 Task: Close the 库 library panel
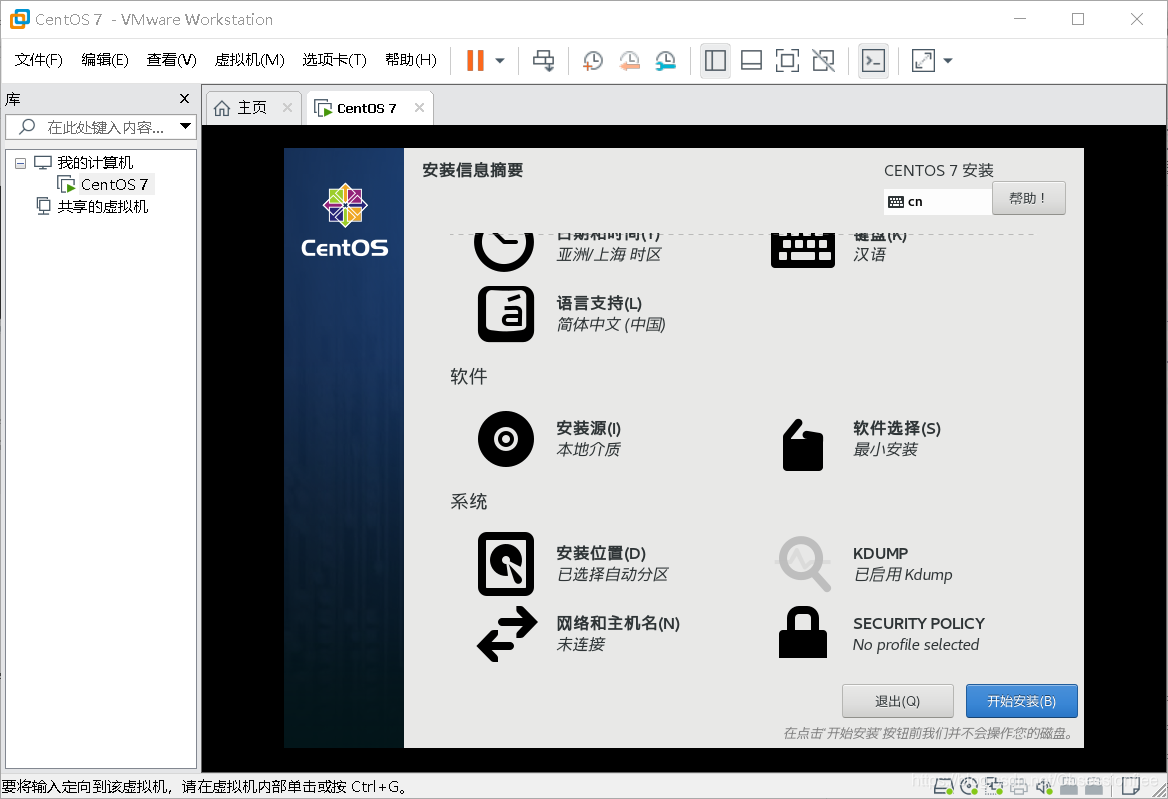[185, 98]
